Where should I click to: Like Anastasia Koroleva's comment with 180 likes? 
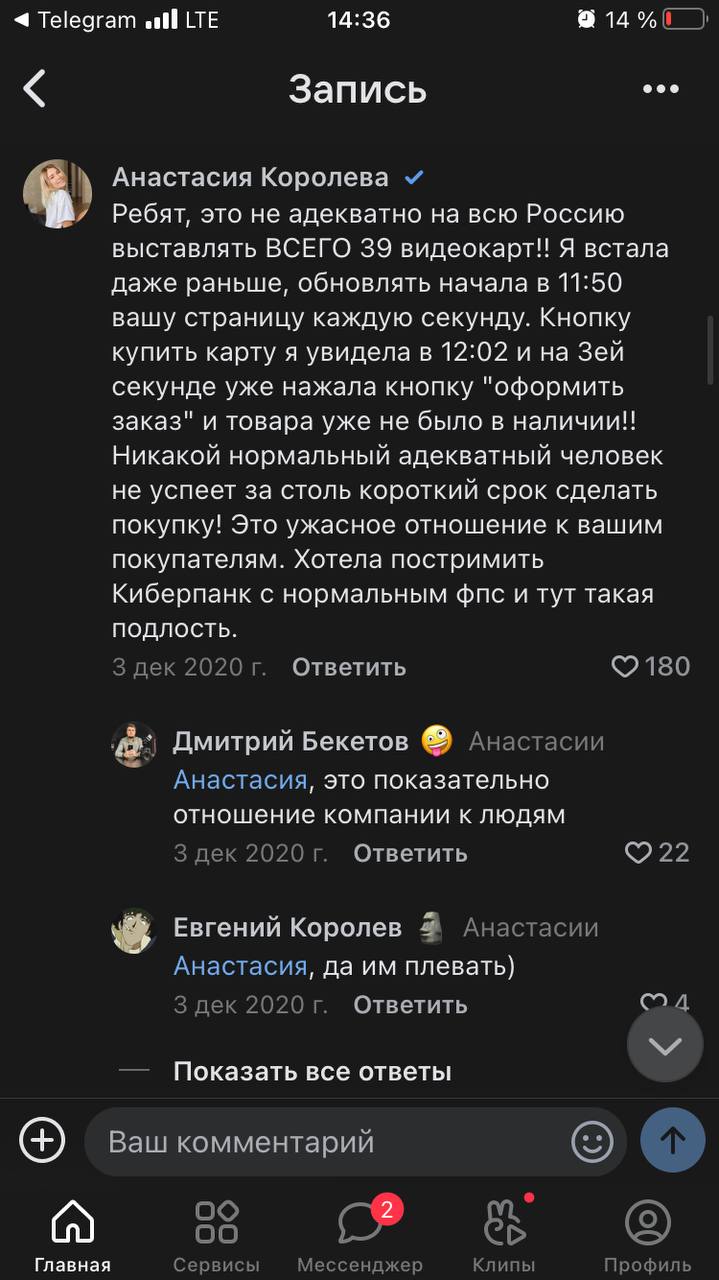[625, 667]
